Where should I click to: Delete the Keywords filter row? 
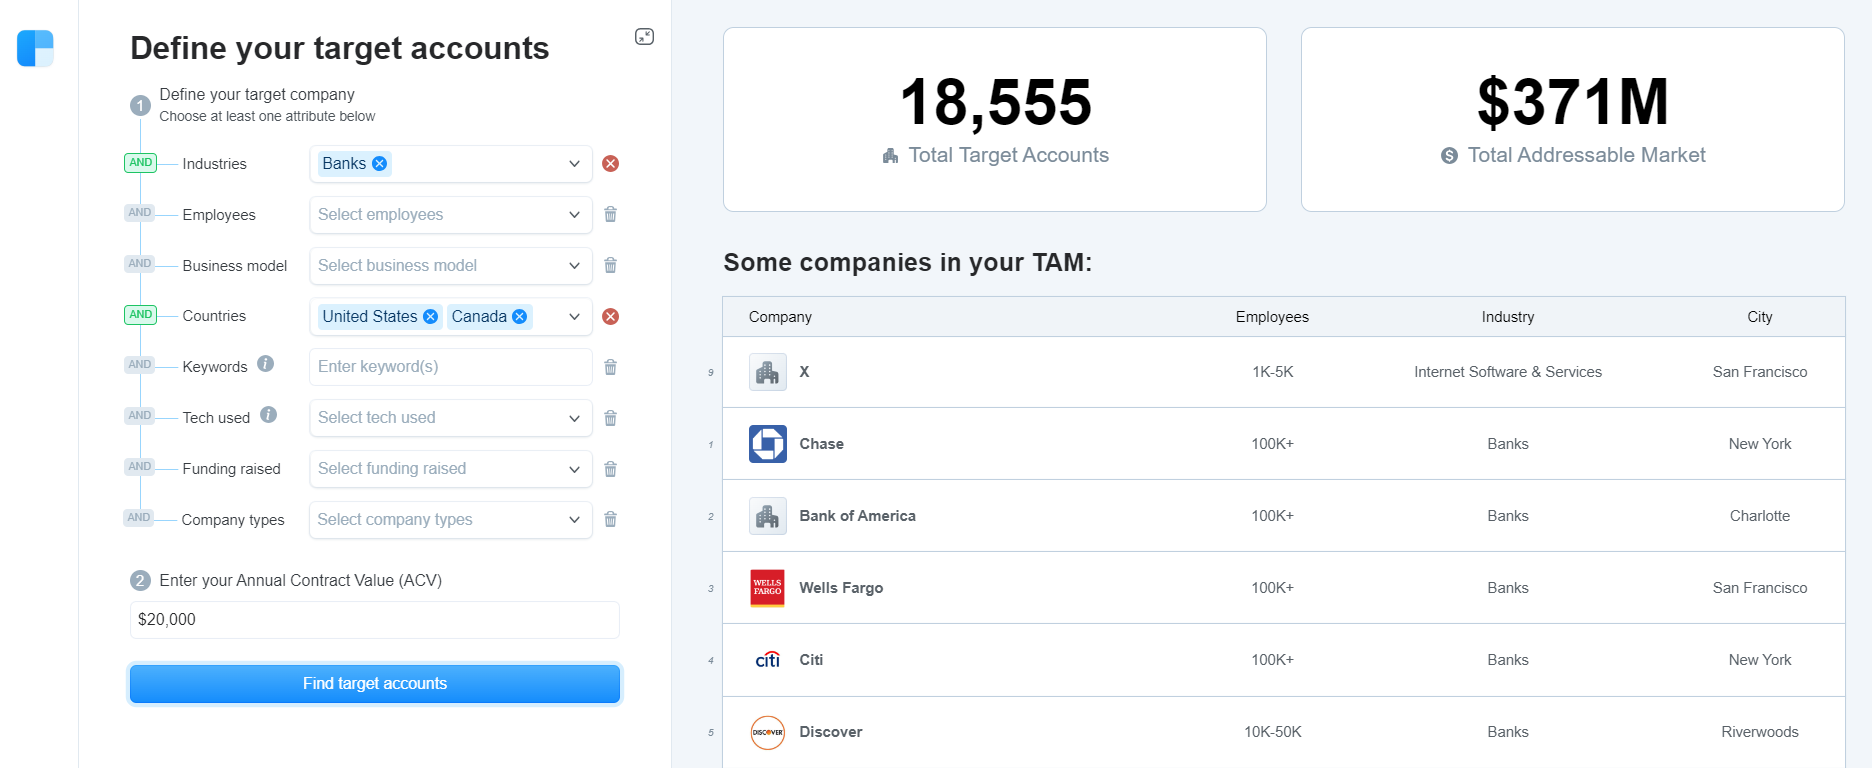[x=611, y=367]
